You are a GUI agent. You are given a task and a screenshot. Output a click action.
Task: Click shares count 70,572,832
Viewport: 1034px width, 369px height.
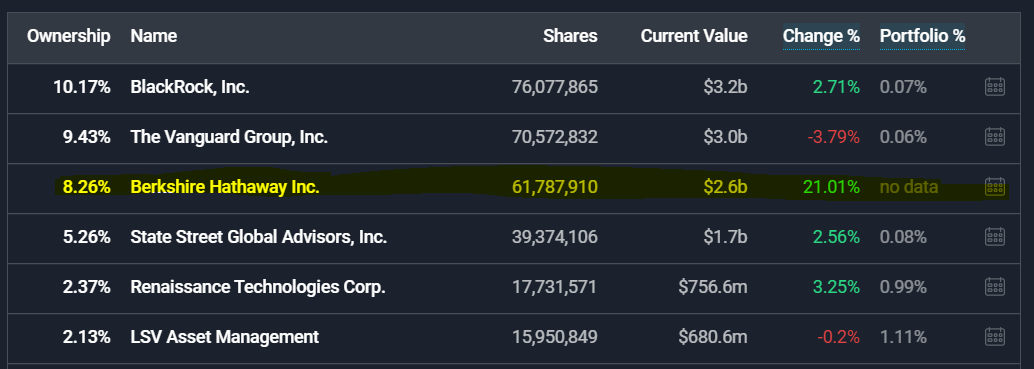(555, 137)
